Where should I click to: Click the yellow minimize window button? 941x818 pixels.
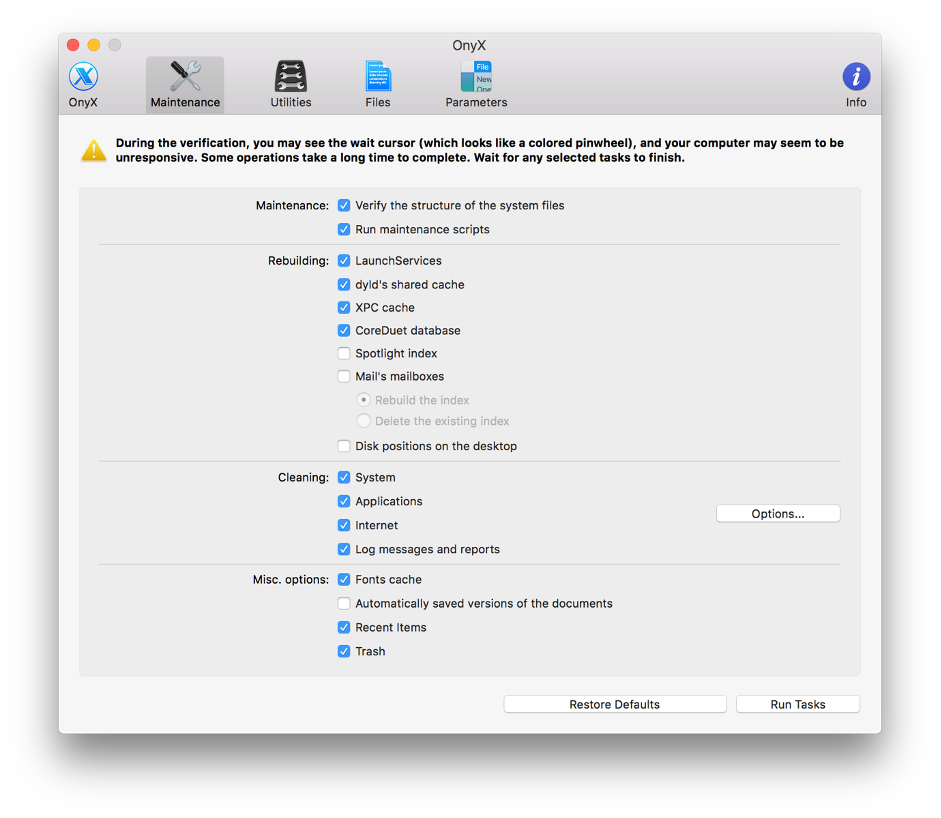point(94,45)
